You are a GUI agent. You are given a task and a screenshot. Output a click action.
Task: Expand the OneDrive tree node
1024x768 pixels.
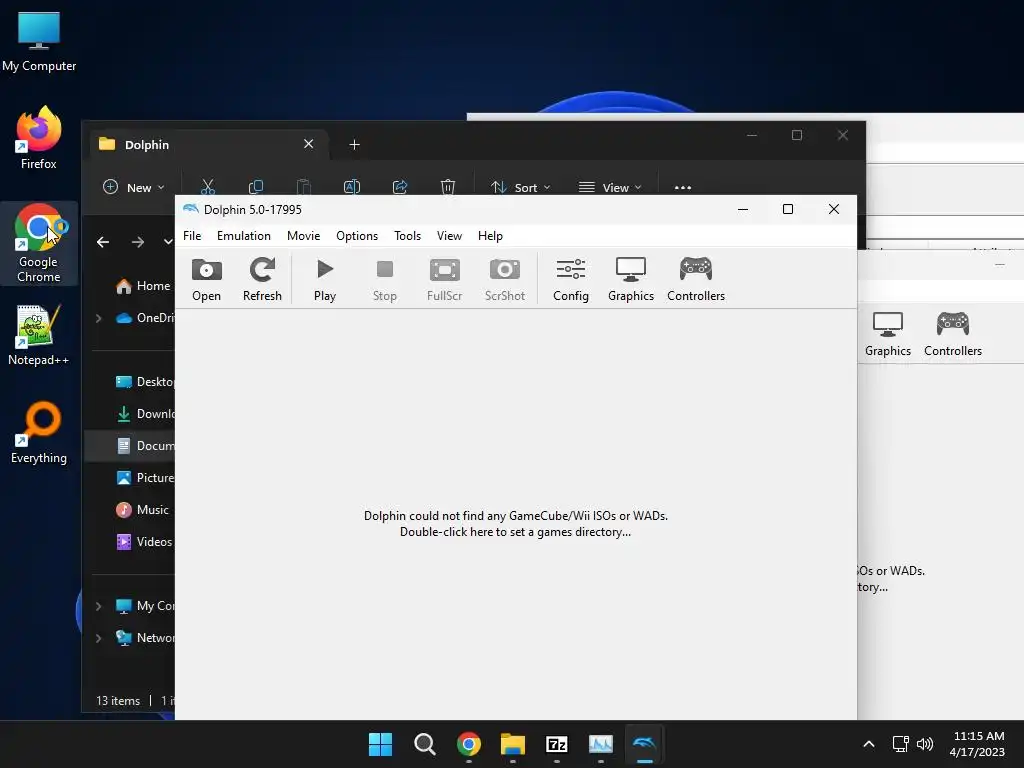(x=99, y=318)
